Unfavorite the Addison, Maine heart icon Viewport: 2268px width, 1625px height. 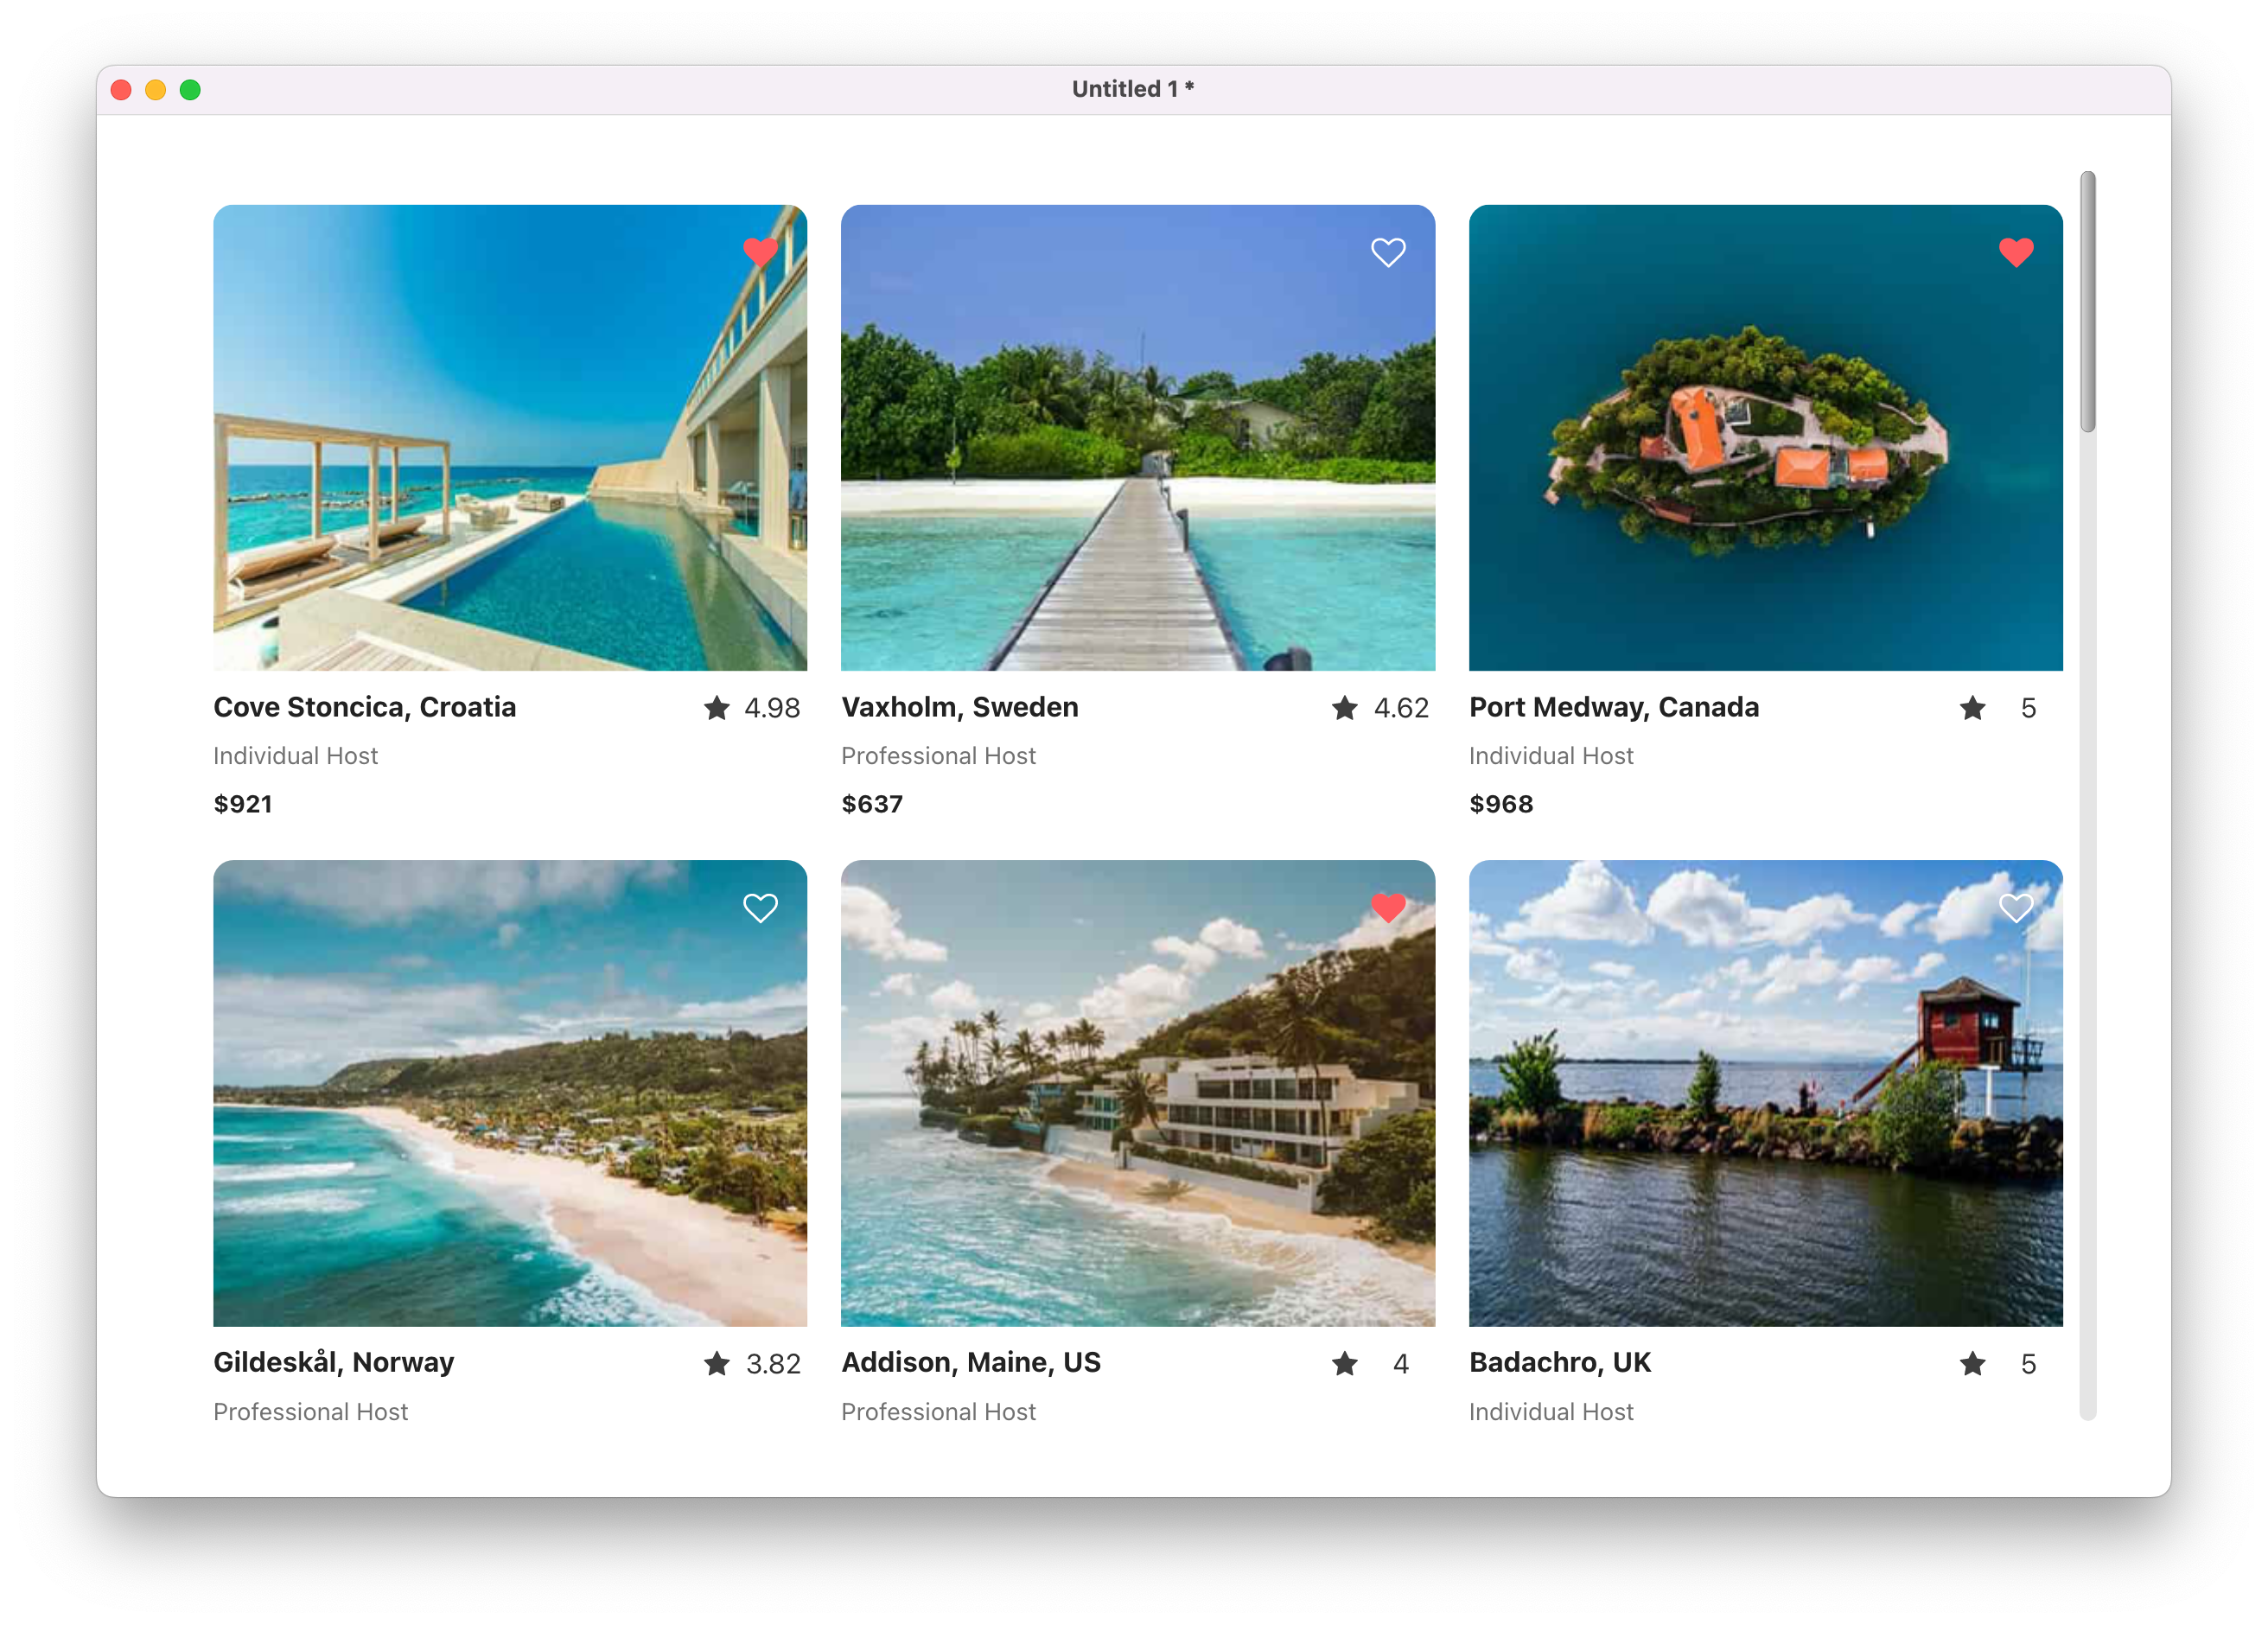click(x=1387, y=907)
